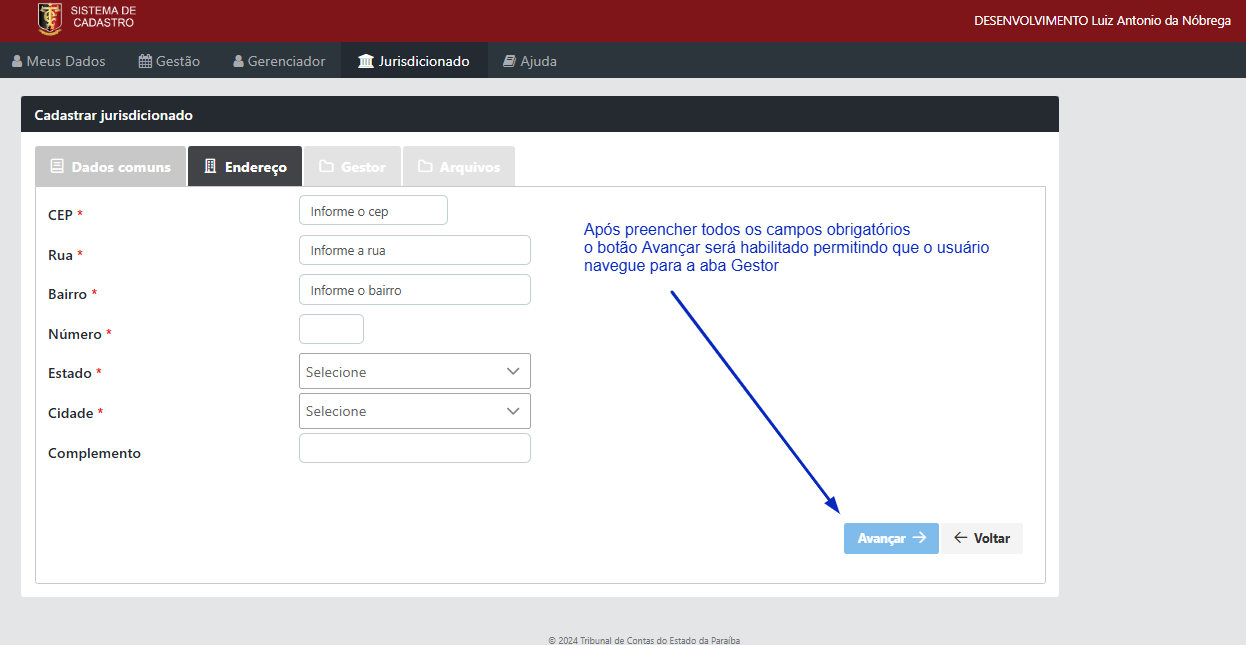Focus the Número input box
Image resolution: width=1246 pixels, height=645 pixels.
[x=331, y=329]
